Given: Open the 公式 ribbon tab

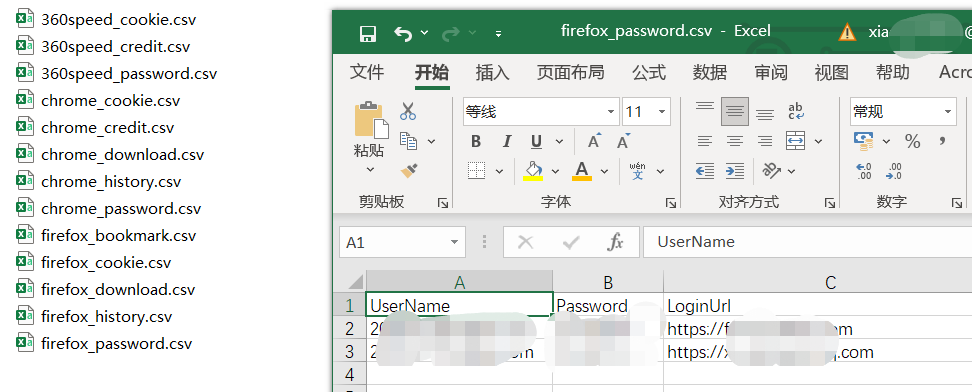Looking at the screenshot, I should 649,73.
